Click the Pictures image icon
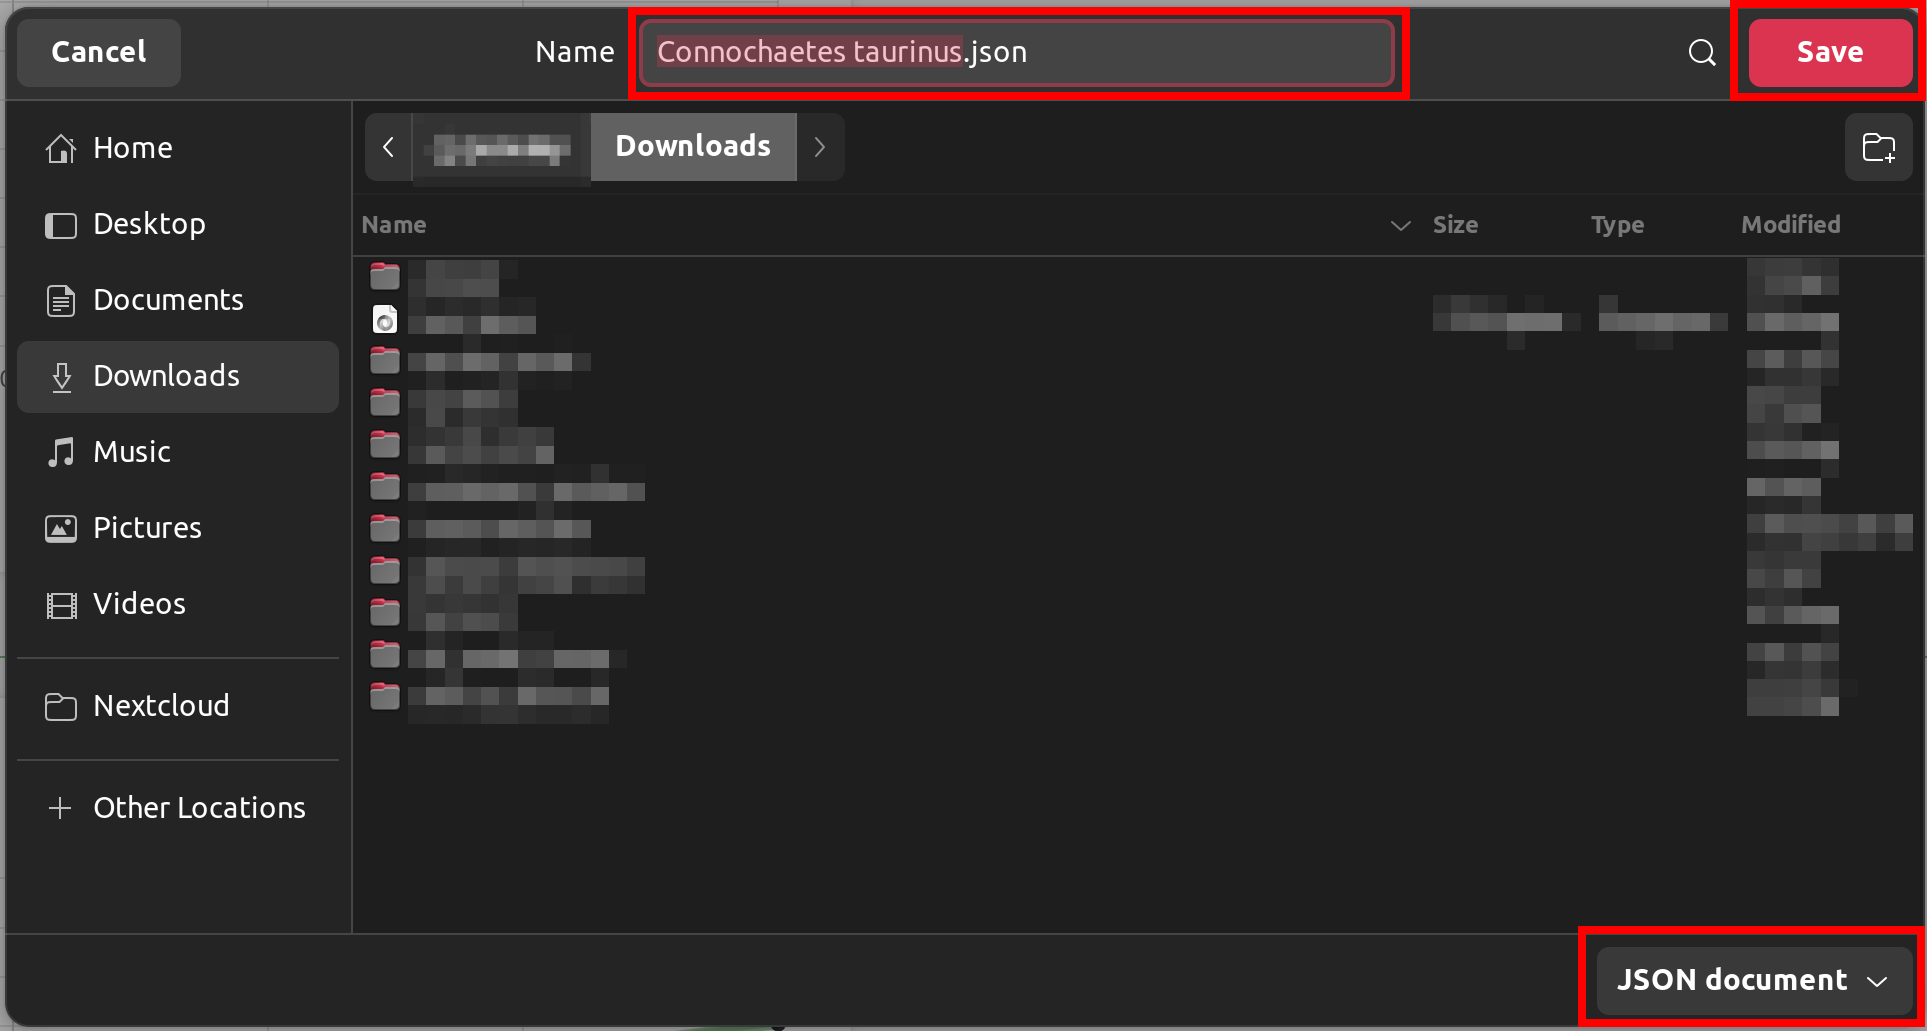Viewport: 1927px width, 1031px height. tap(61, 528)
